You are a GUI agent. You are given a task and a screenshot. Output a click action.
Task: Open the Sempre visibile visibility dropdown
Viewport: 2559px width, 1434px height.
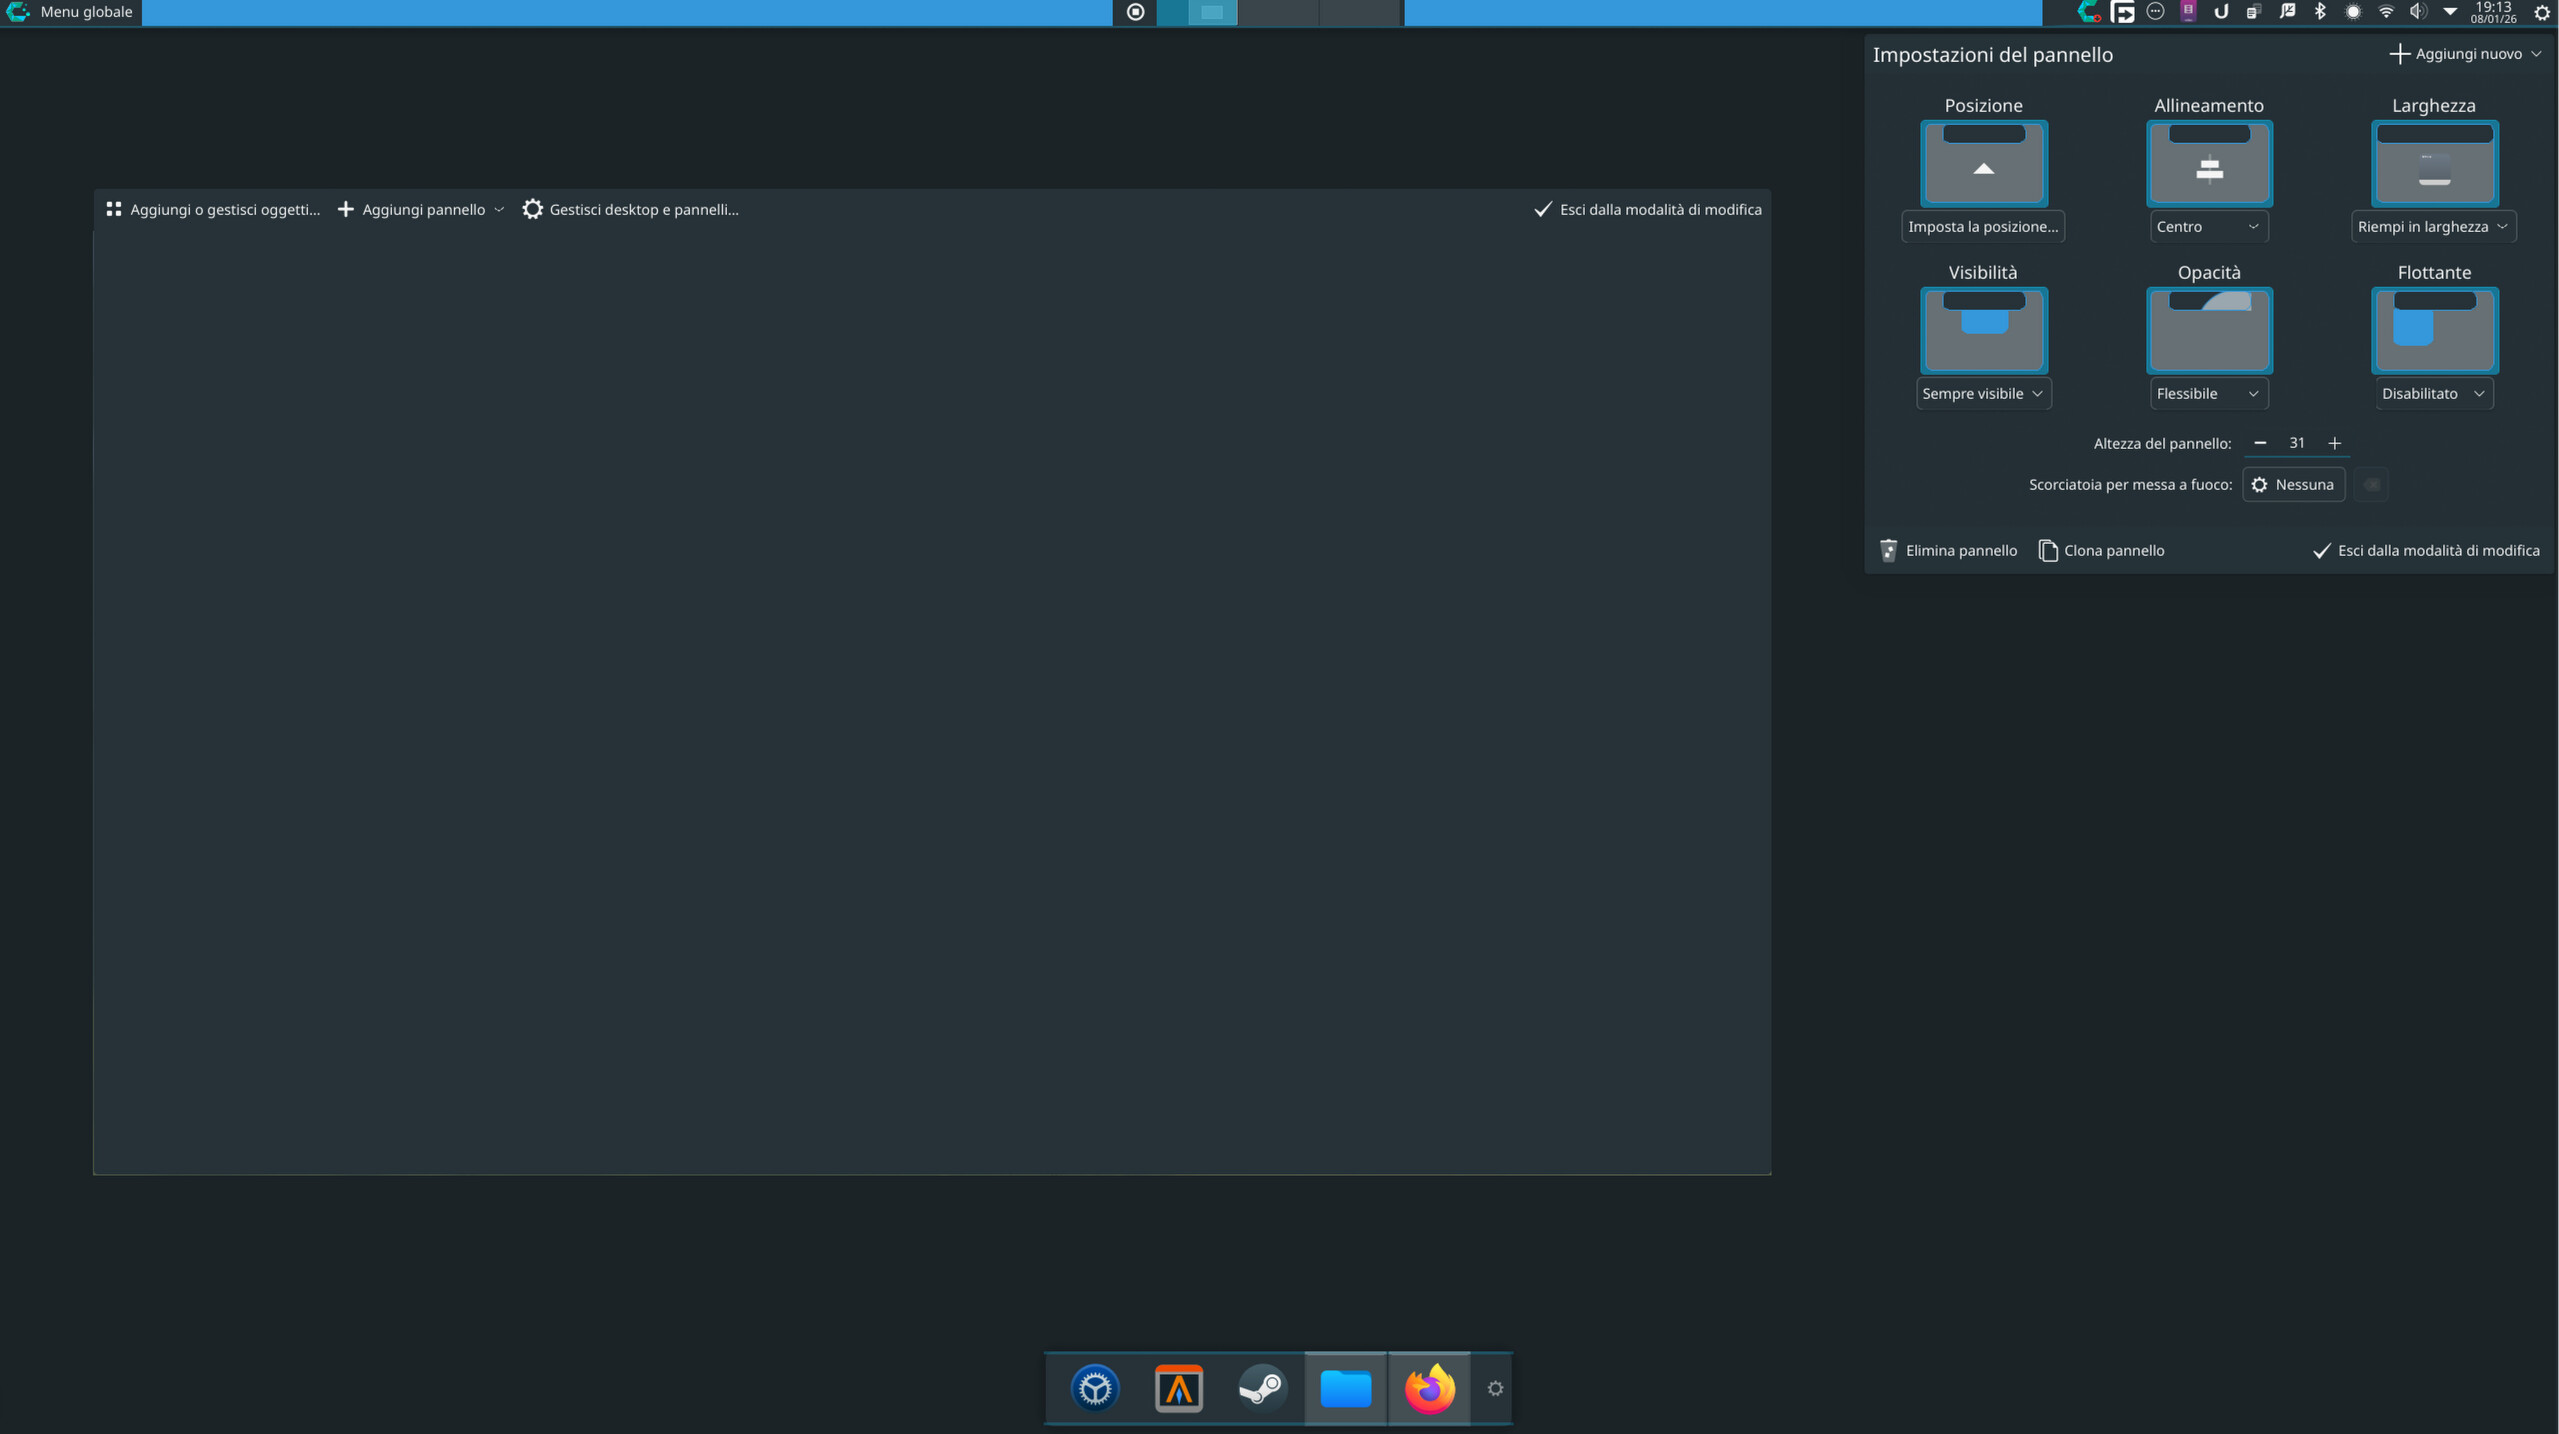tap(1982, 393)
